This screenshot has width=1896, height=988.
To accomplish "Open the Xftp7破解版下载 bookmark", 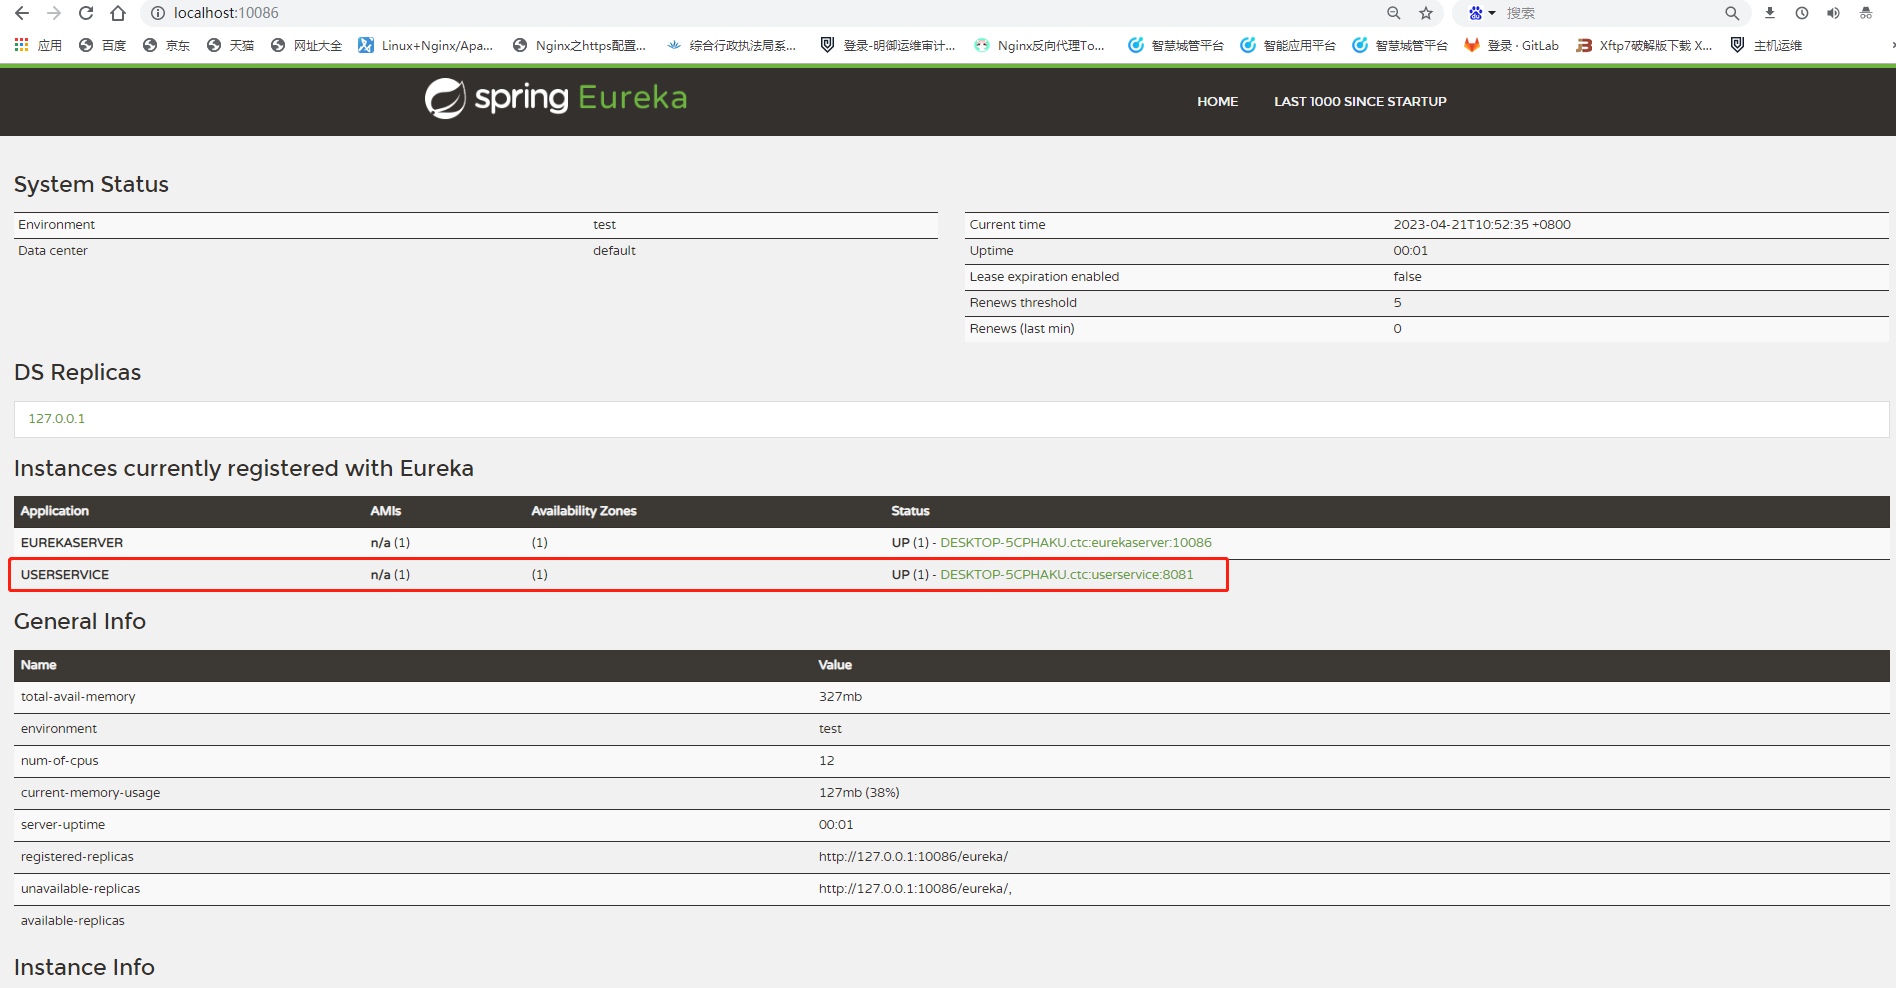I will click(1644, 45).
